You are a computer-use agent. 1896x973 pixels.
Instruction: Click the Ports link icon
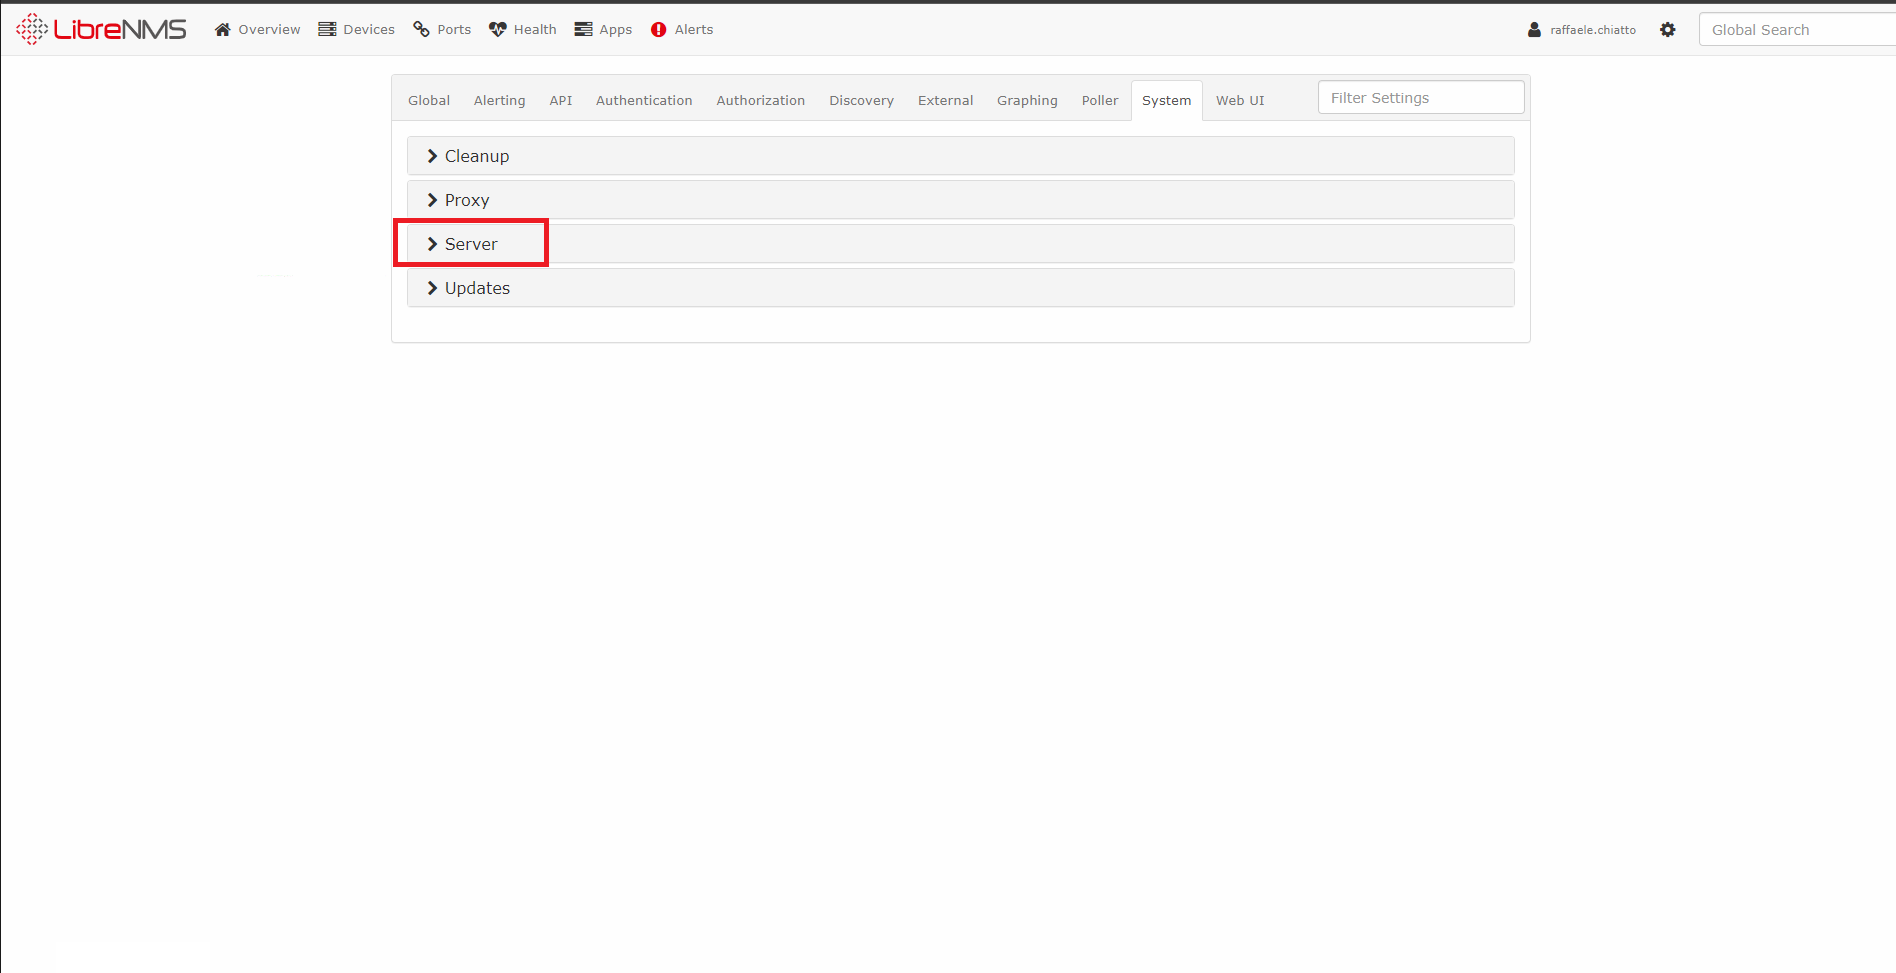click(422, 29)
